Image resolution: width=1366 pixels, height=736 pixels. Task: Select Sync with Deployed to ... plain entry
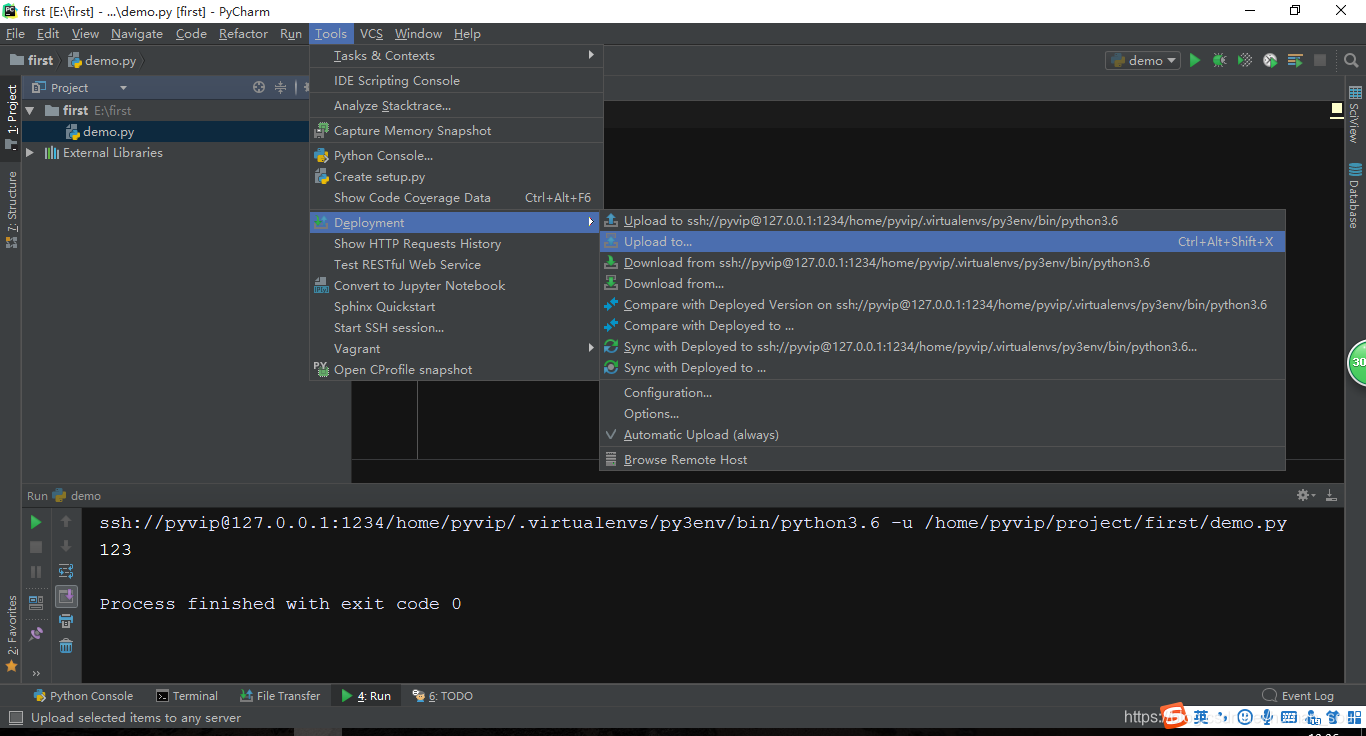(942, 368)
